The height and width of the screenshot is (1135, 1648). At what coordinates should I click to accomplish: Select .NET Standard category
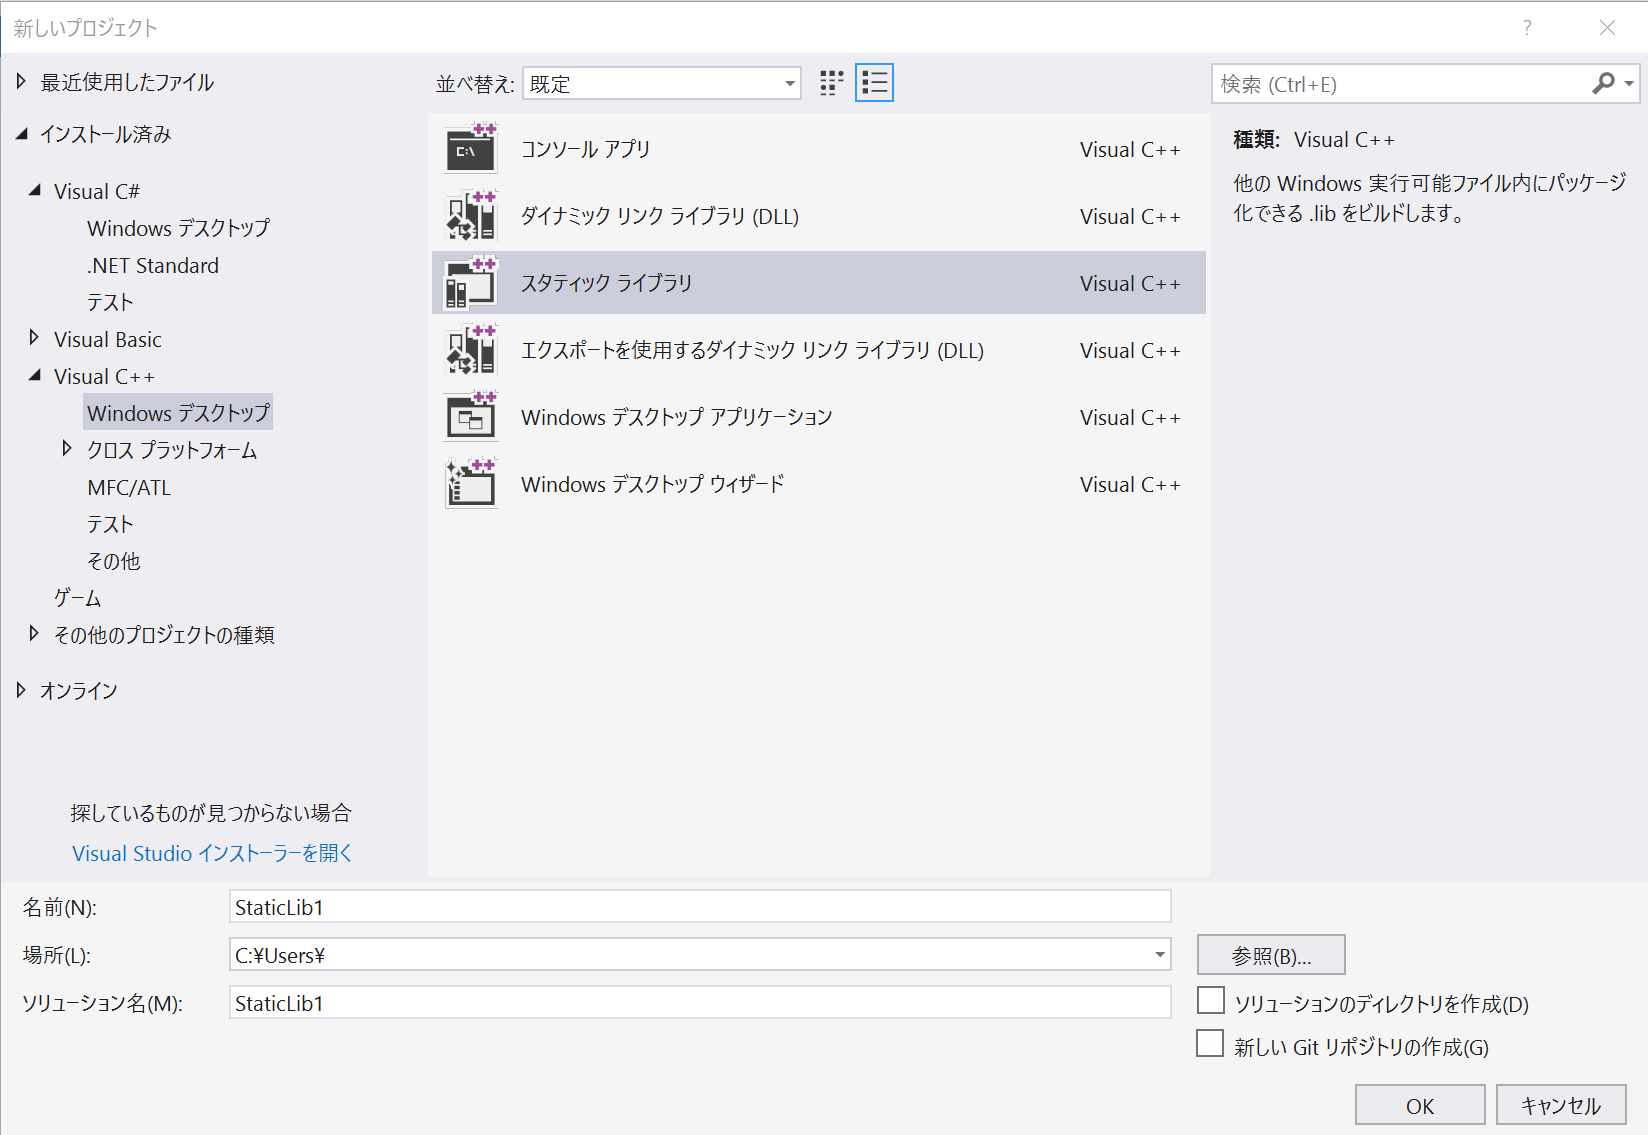[153, 265]
